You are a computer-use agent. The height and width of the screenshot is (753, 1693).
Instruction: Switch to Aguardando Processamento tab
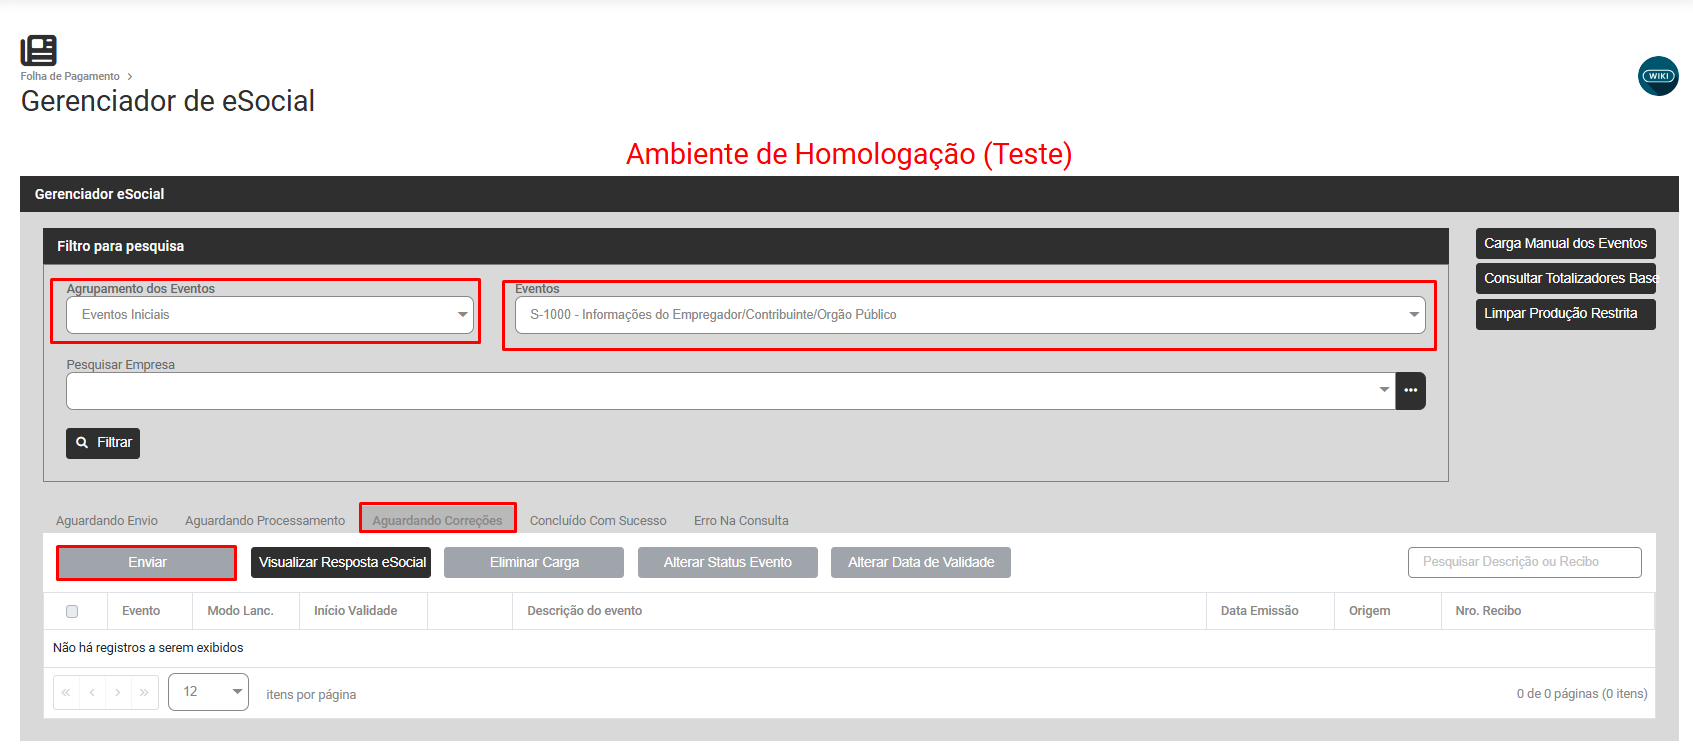click(265, 521)
